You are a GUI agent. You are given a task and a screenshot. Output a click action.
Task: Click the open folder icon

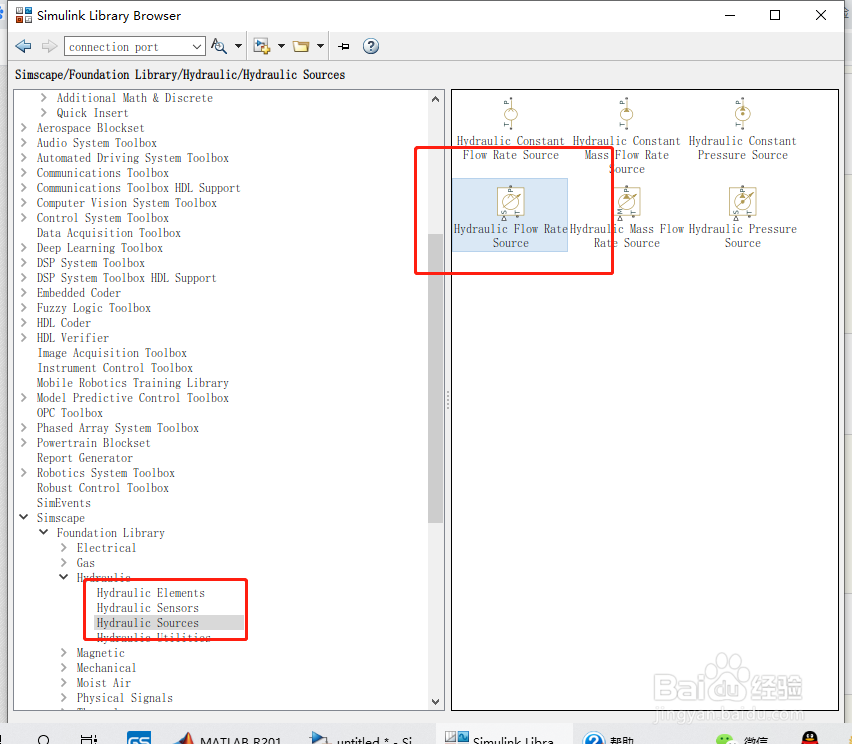301,46
